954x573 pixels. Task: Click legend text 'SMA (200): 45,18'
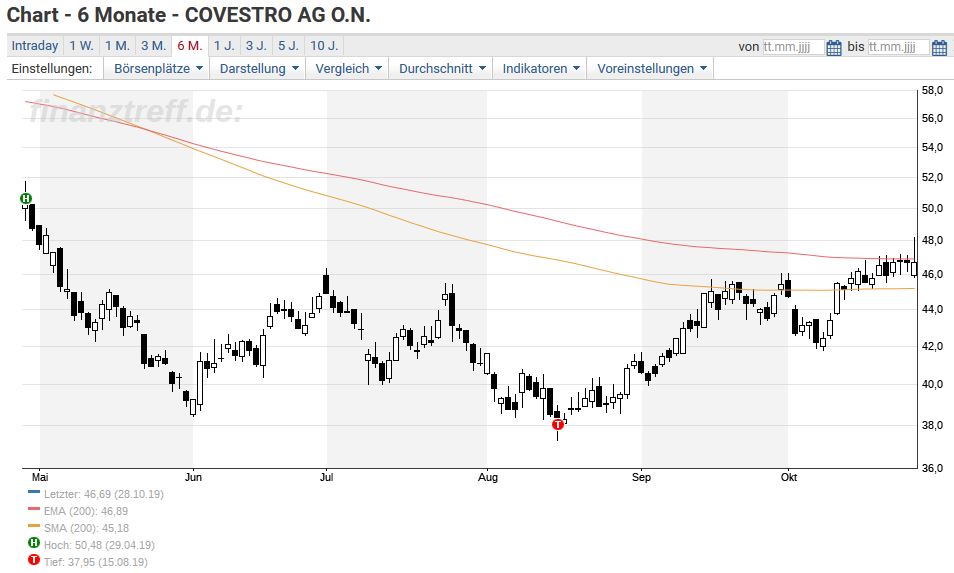pos(86,529)
